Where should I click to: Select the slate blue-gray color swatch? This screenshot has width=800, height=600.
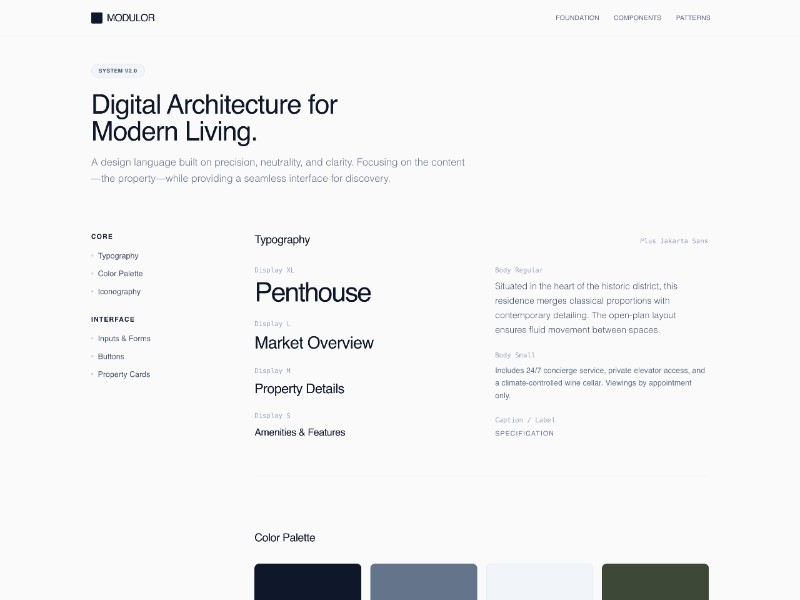pos(423,582)
